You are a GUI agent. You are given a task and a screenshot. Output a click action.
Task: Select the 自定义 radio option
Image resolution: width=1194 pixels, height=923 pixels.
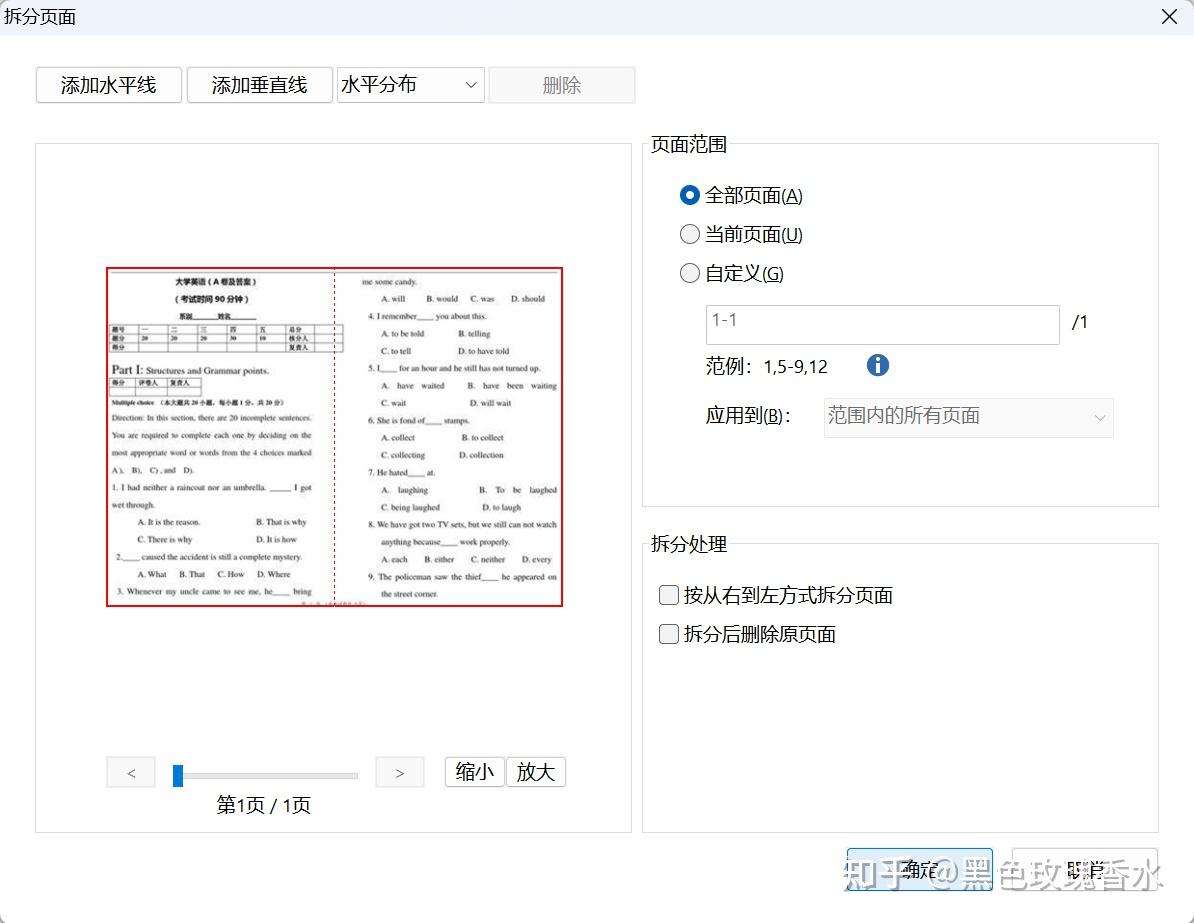click(689, 273)
